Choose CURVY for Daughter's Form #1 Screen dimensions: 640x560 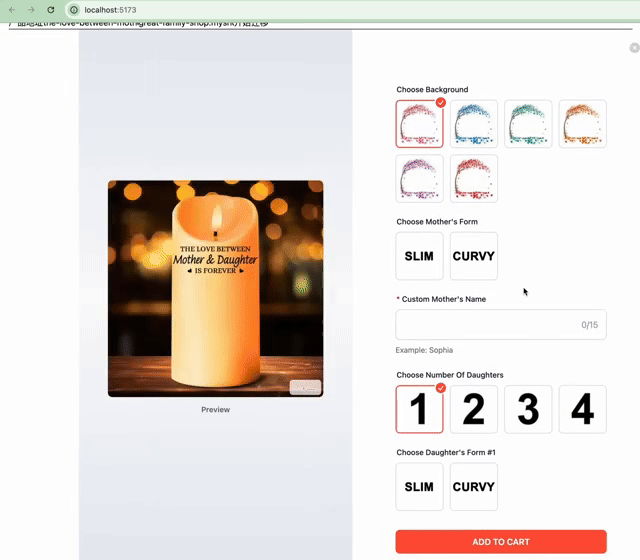coord(473,487)
